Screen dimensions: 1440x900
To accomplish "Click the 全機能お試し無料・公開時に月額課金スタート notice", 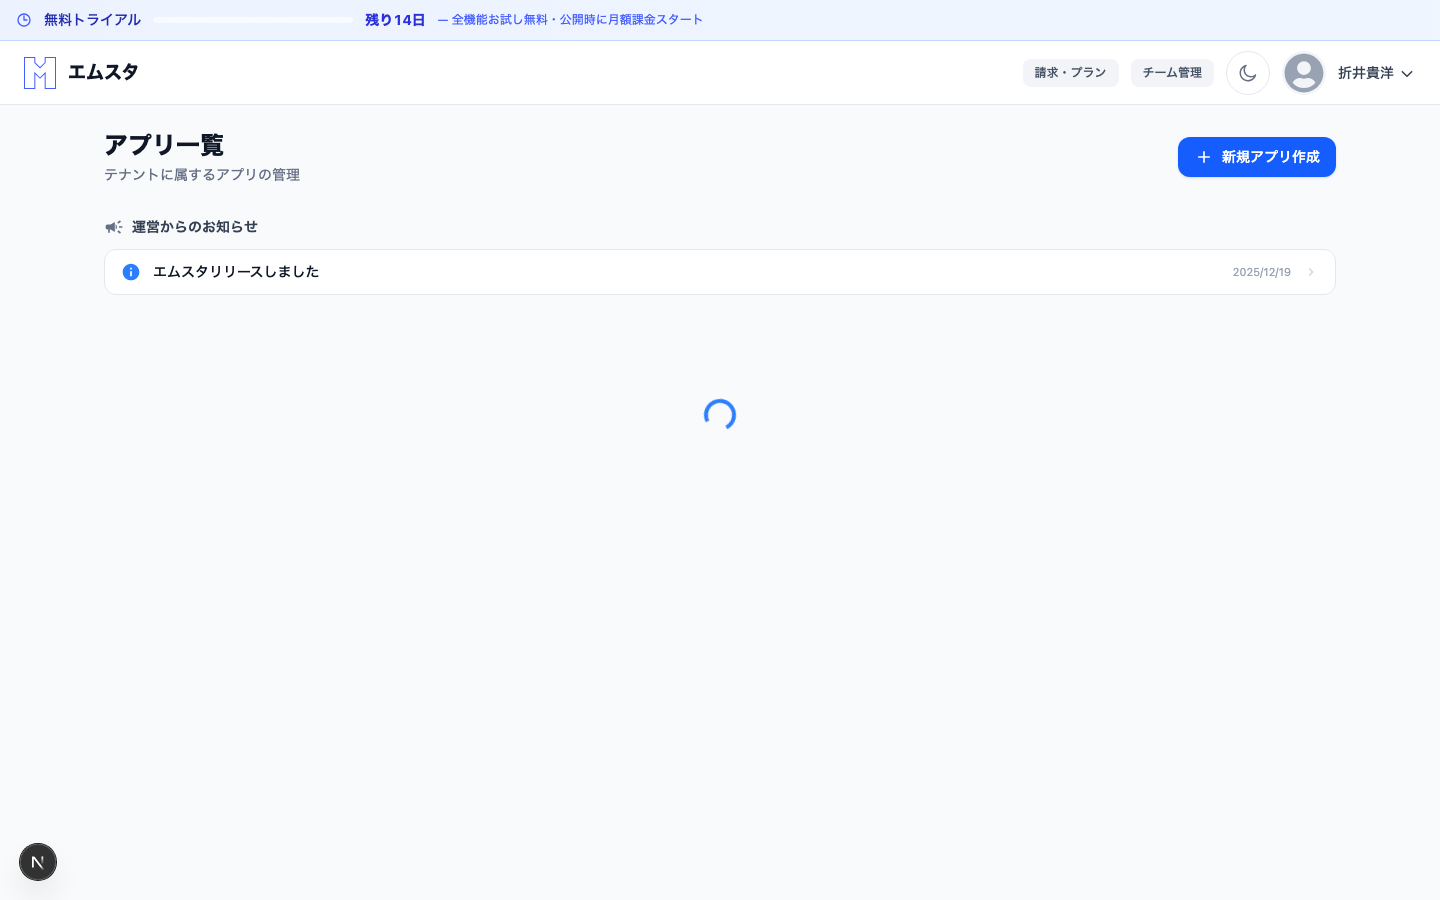I will tap(570, 20).
